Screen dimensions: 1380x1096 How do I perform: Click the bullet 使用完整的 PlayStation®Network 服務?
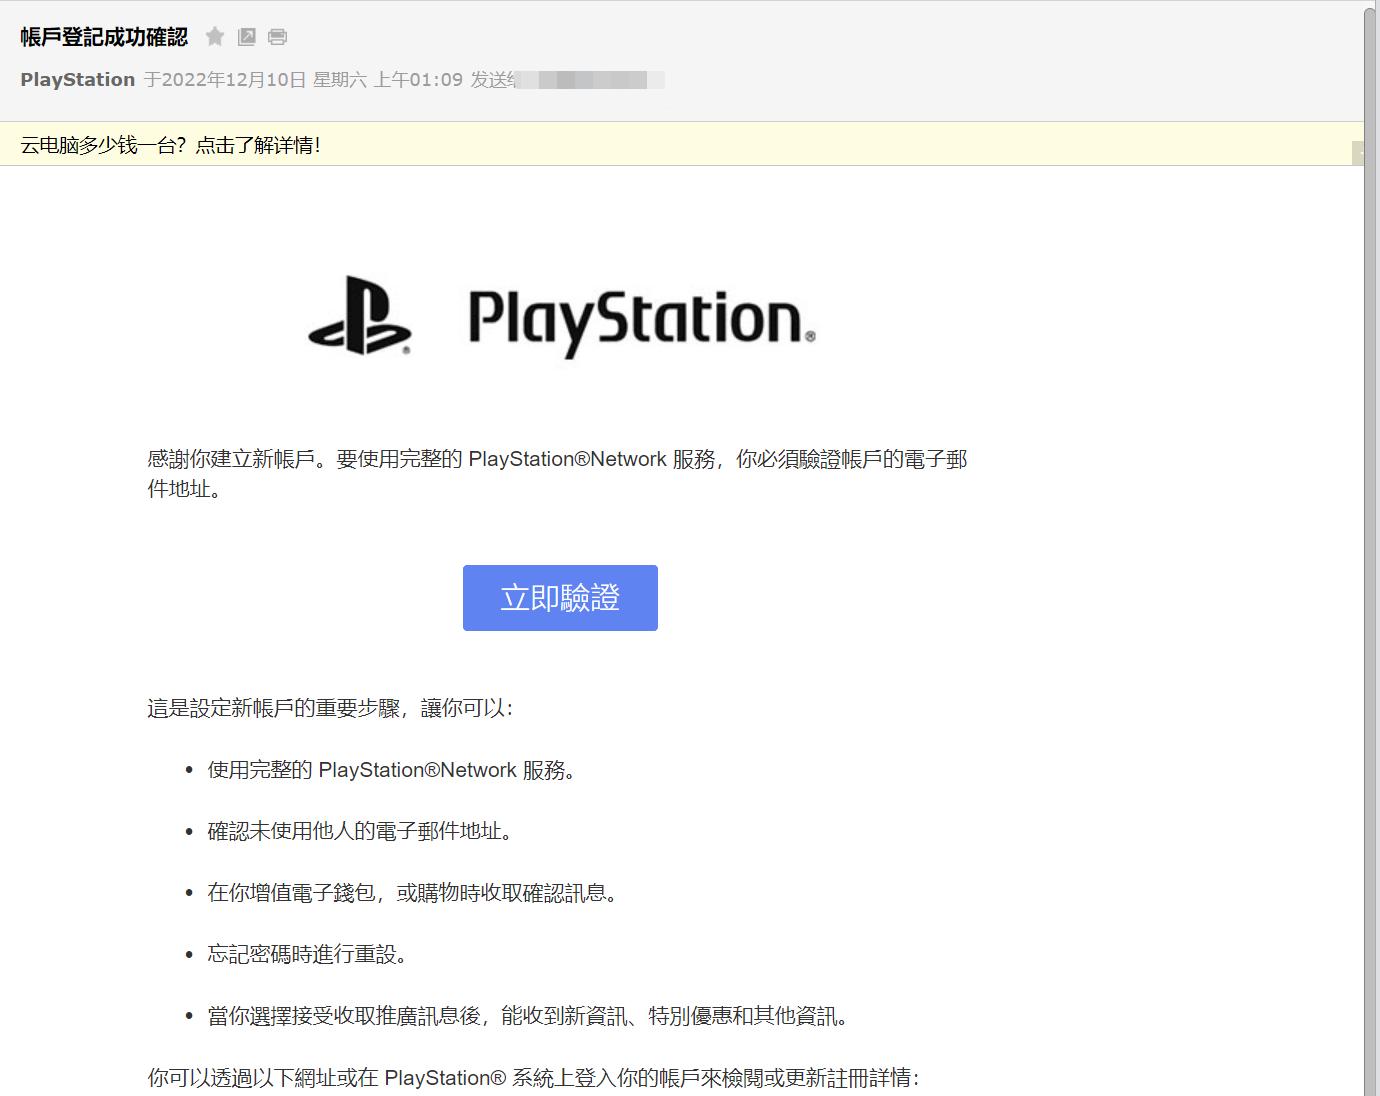click(390, 770)
